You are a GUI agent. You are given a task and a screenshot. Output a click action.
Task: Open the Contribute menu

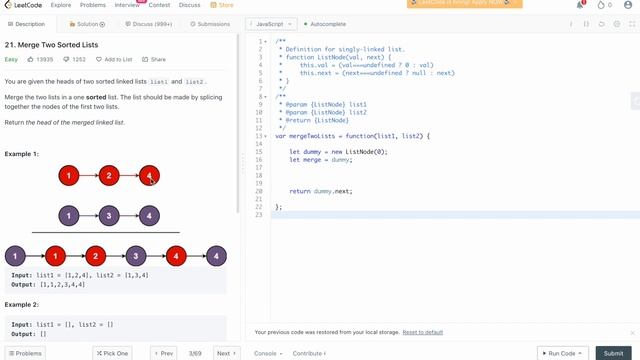click(309, 353)
